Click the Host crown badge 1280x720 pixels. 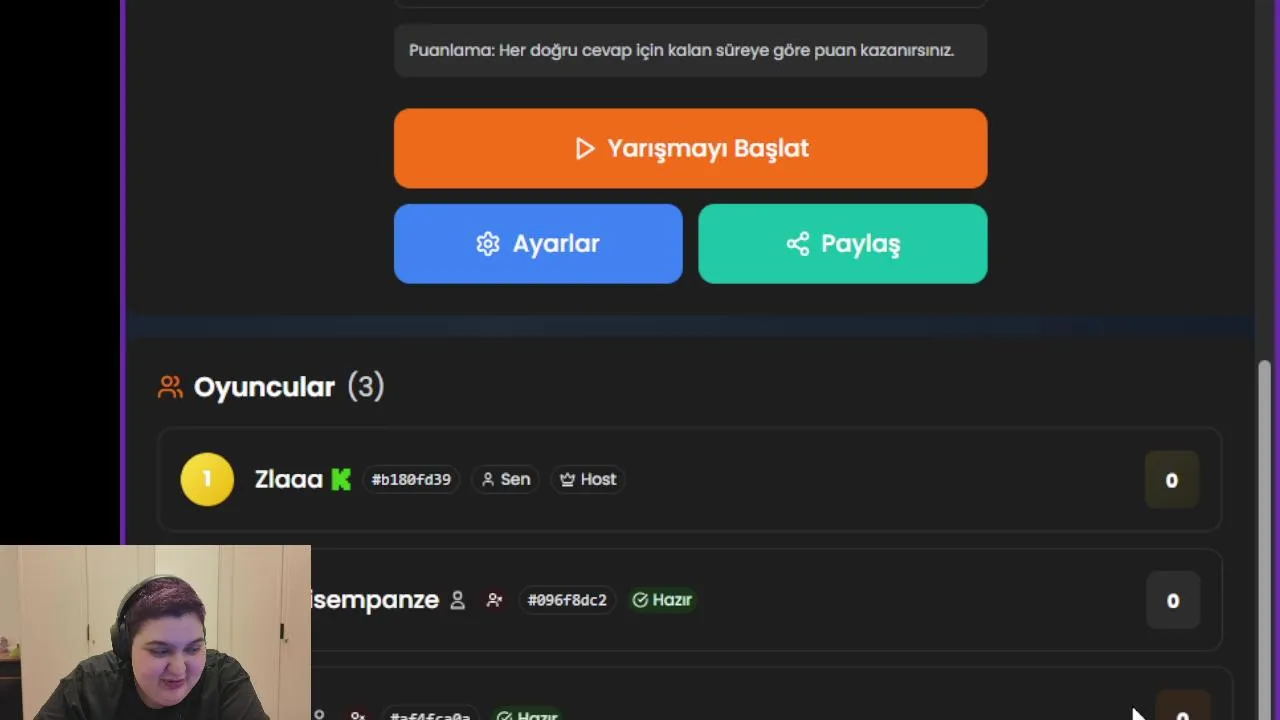pyautogui.click(x=588, y=480)
